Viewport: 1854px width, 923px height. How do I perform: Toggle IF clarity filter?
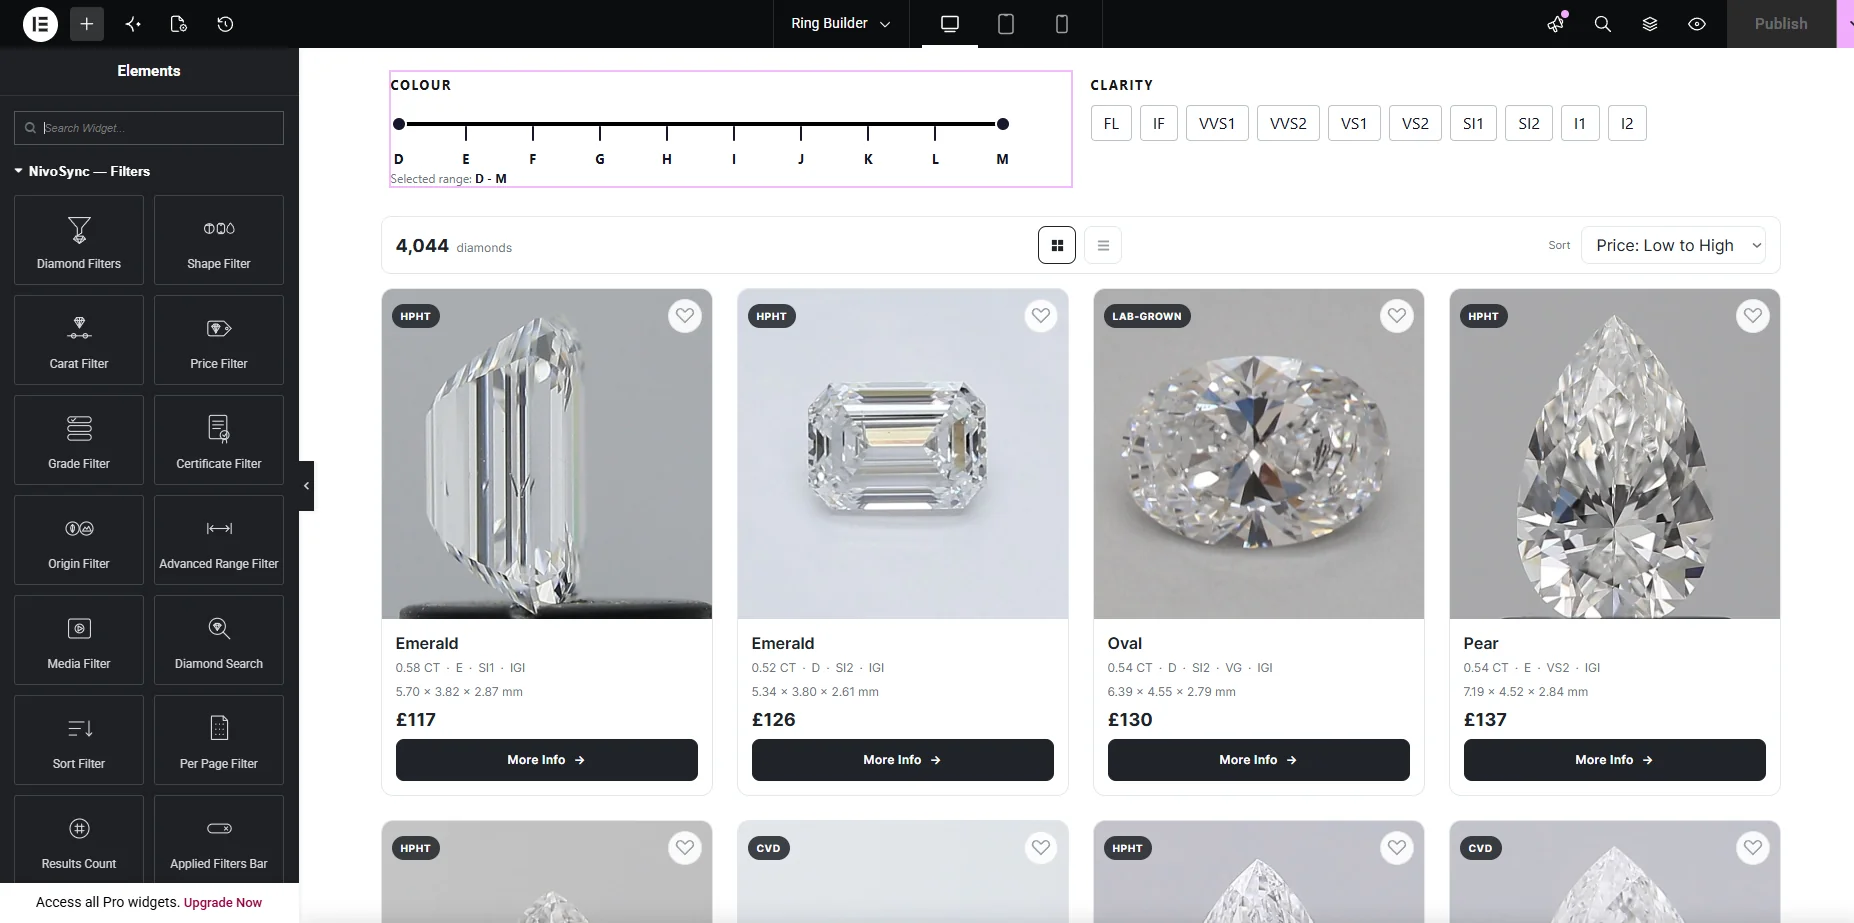(1159, 124)
